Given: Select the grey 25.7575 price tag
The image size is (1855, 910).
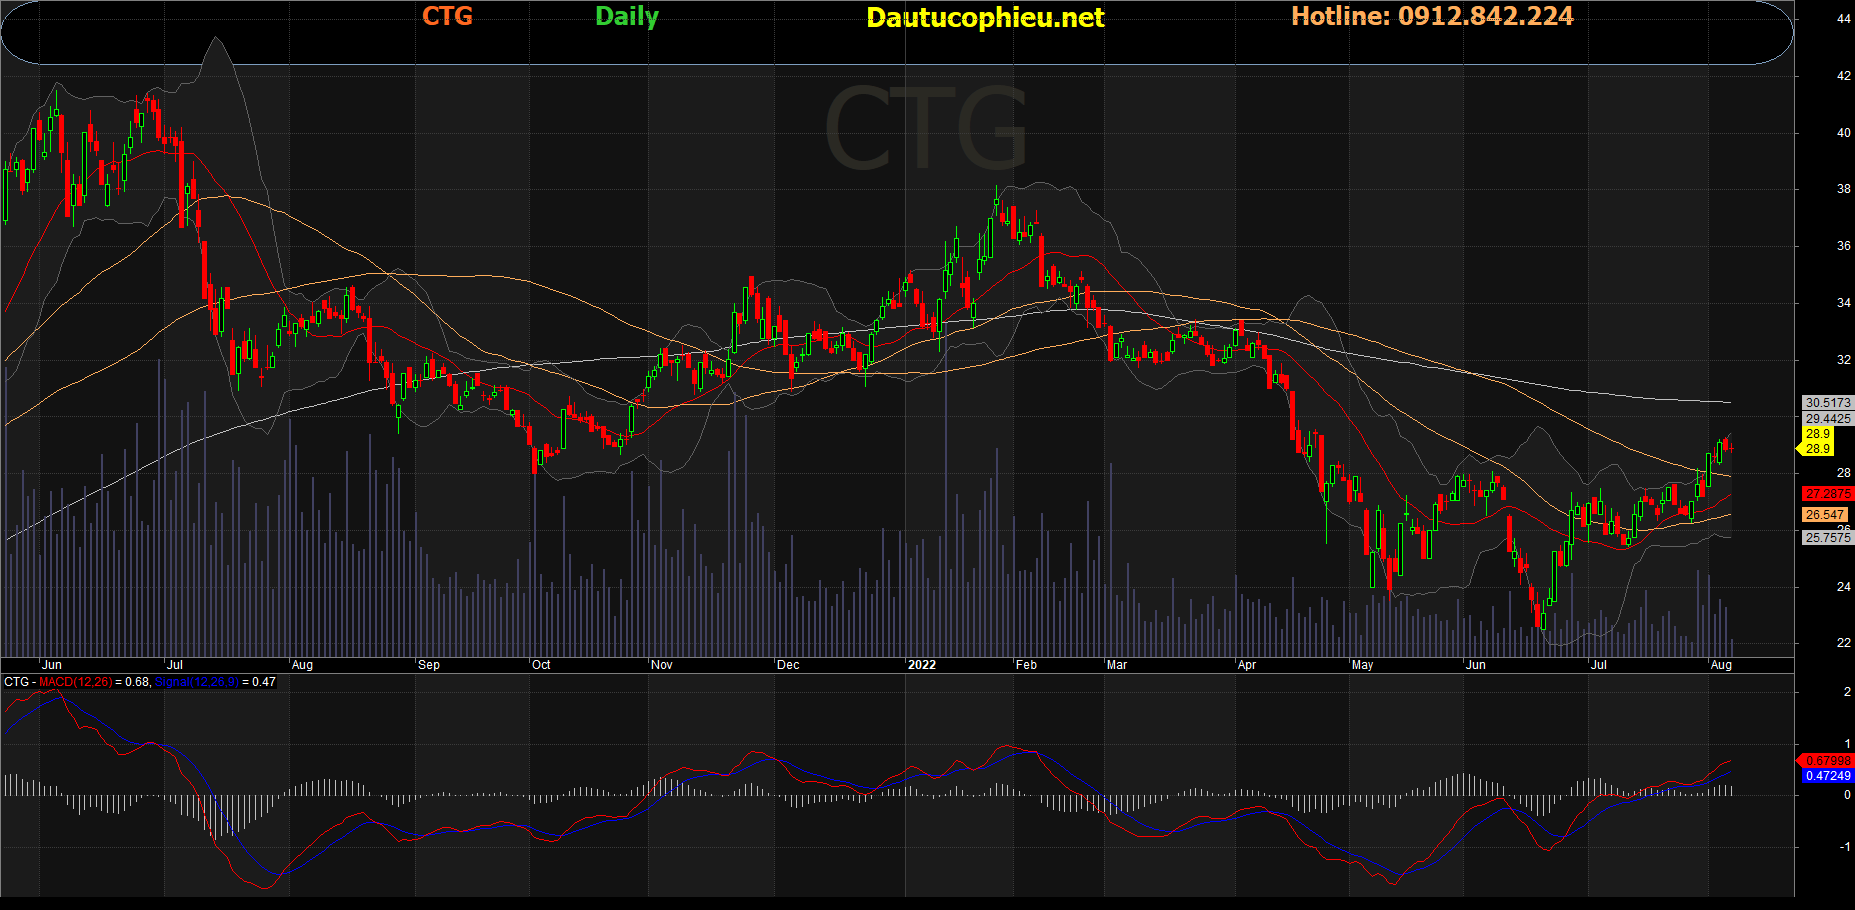Looking at the screenshot, I should (1827, 538).
